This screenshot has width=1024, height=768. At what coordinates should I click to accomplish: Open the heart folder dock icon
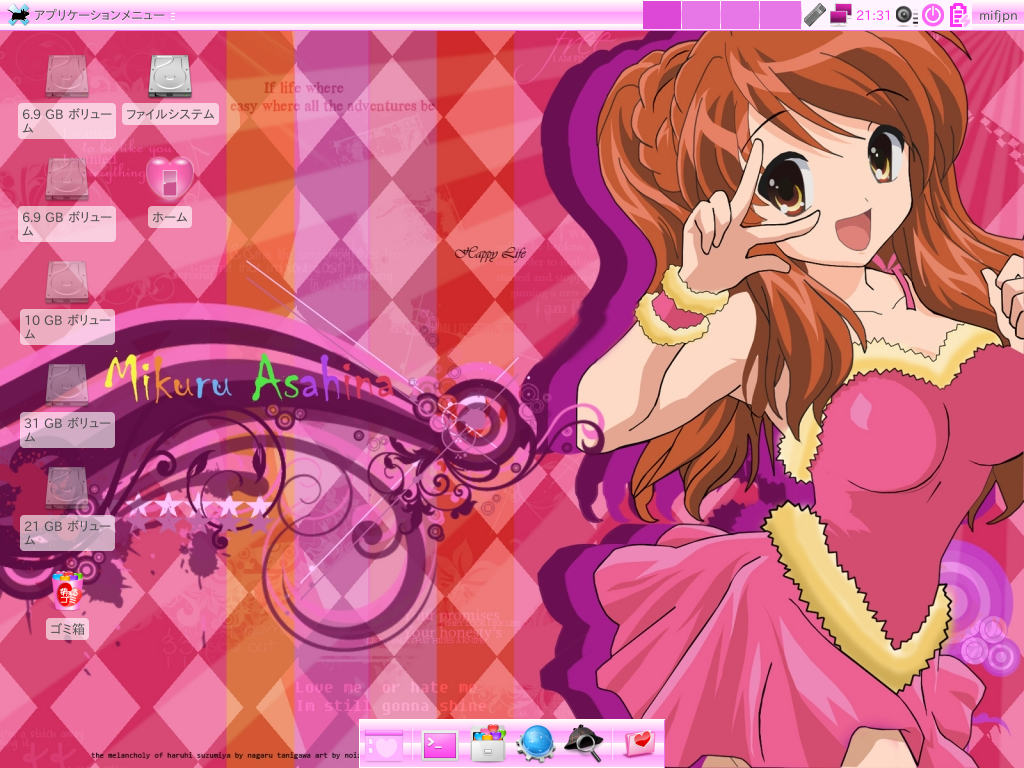click(x=639, y=743)
